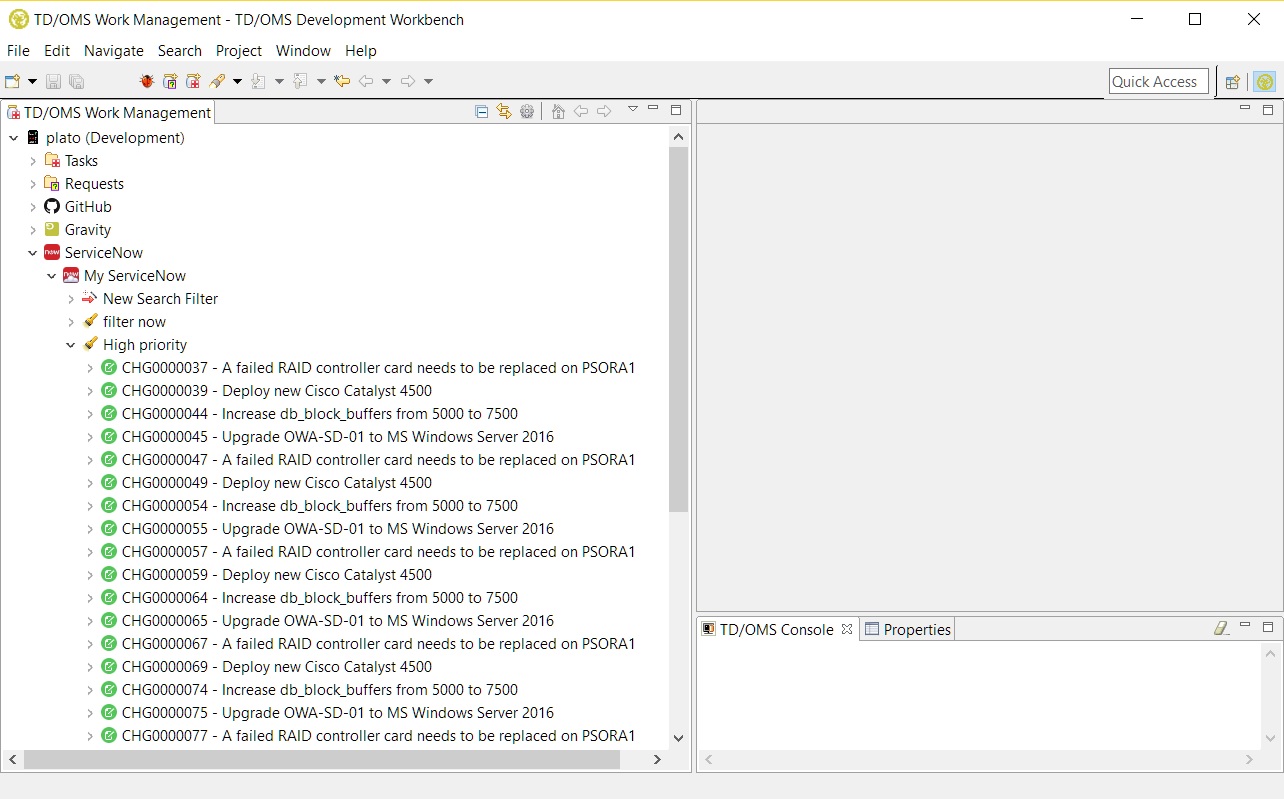Toggle Link with Editor arrows icon

(504, 111)
